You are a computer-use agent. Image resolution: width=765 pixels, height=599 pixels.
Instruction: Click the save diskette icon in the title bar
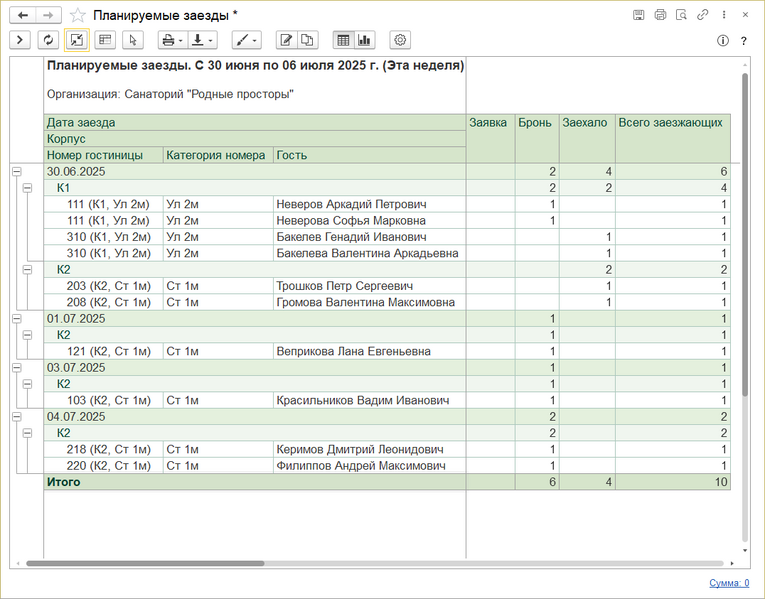(x=639, y=15)
